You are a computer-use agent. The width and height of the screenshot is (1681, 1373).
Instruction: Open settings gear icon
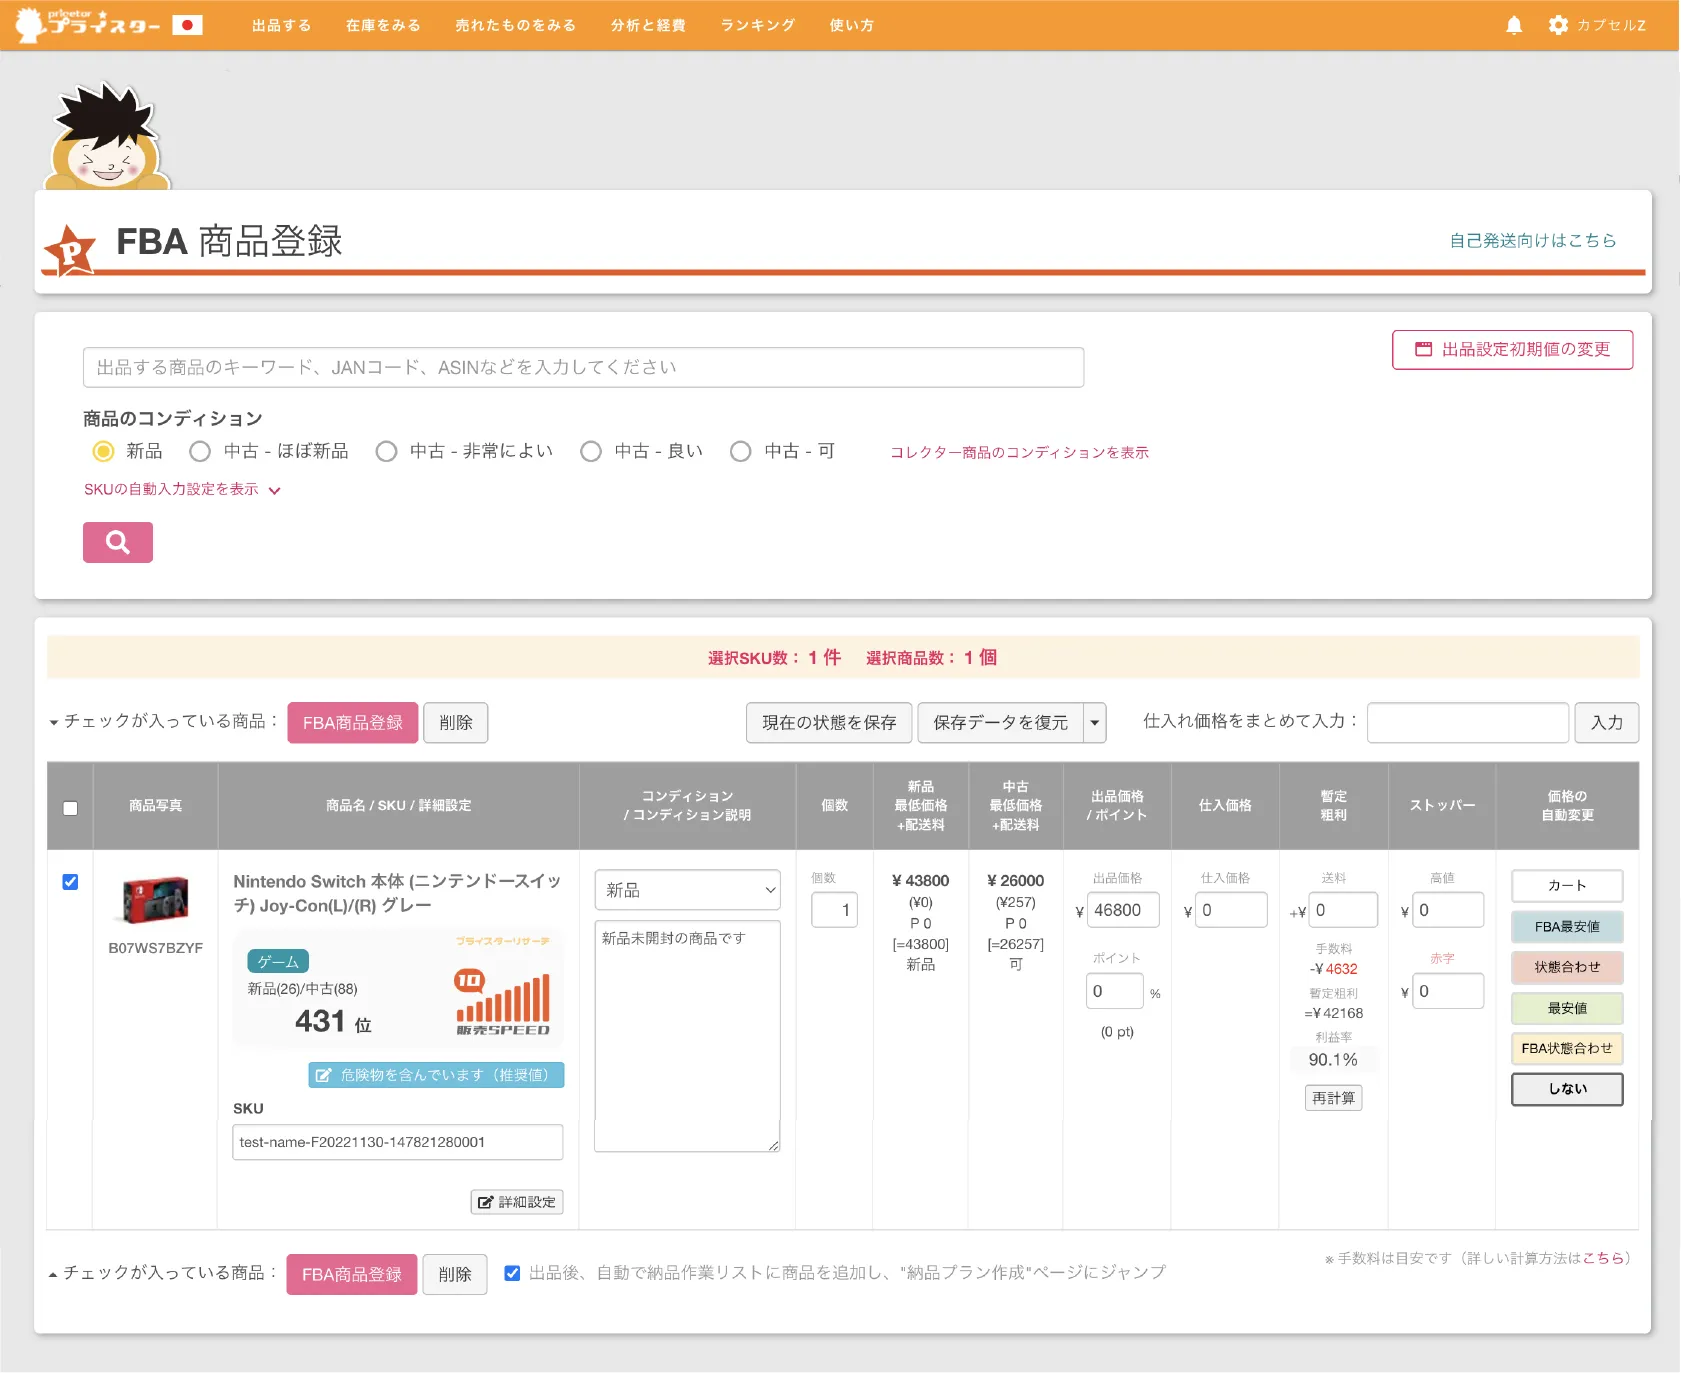[1558, 25]
